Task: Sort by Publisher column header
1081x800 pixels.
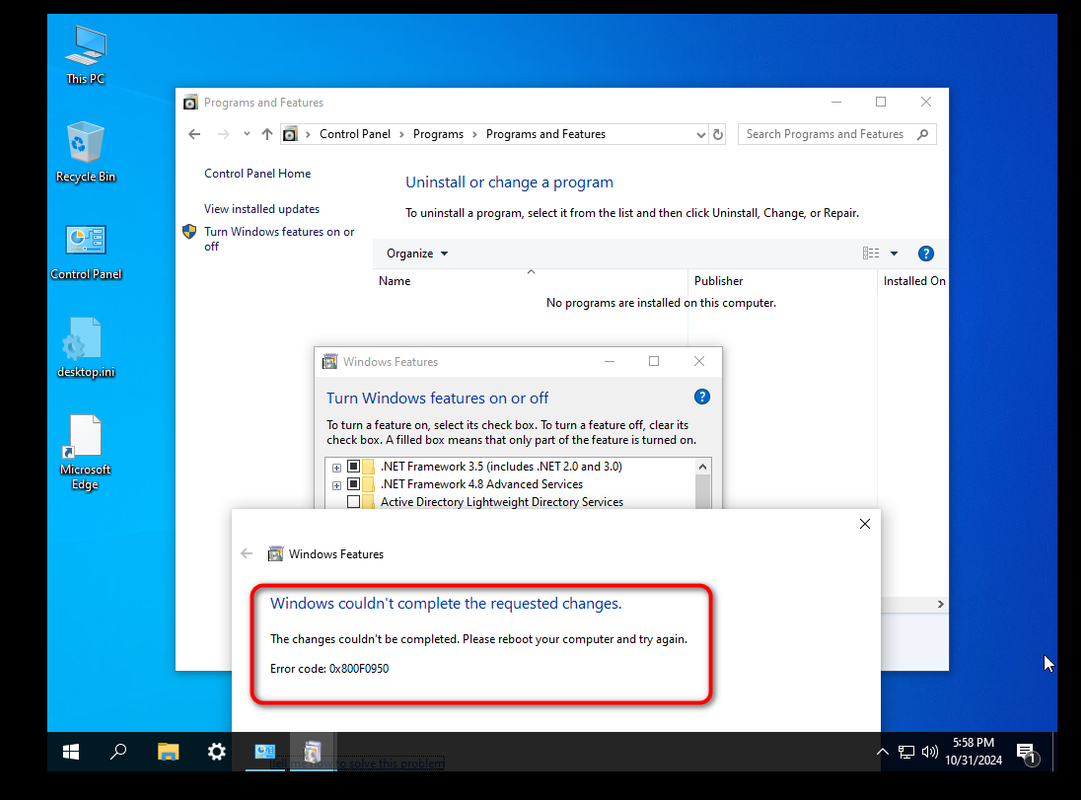Action: click(782, 281)
